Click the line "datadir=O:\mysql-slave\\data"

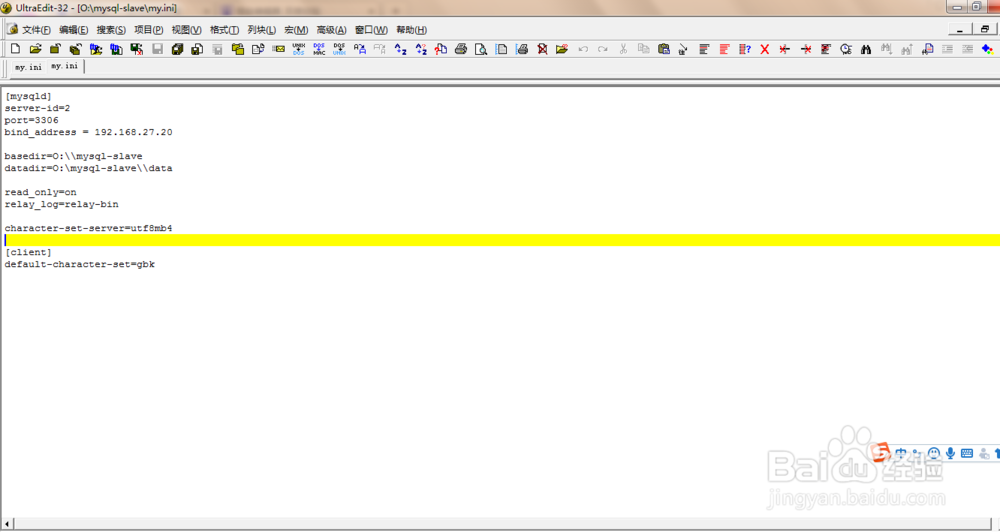tap(88, 168)
